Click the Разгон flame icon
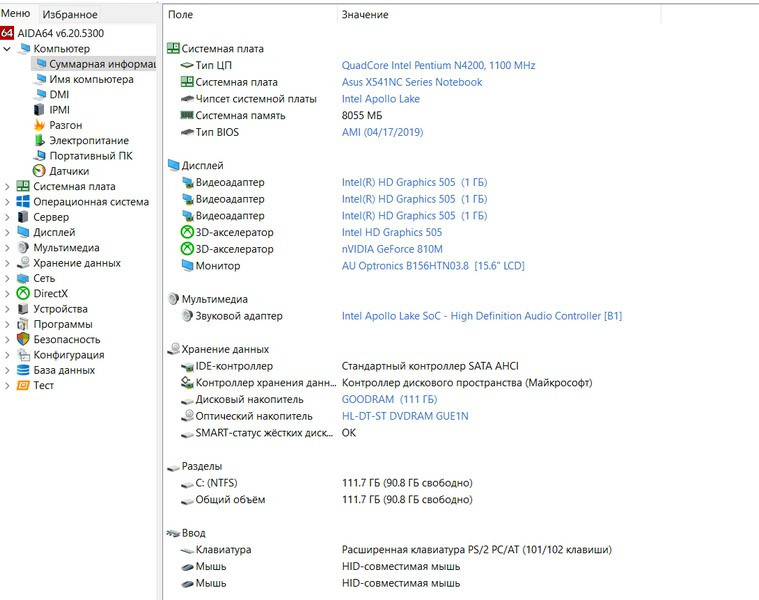 pyautogui.click(x=39, y=125)
